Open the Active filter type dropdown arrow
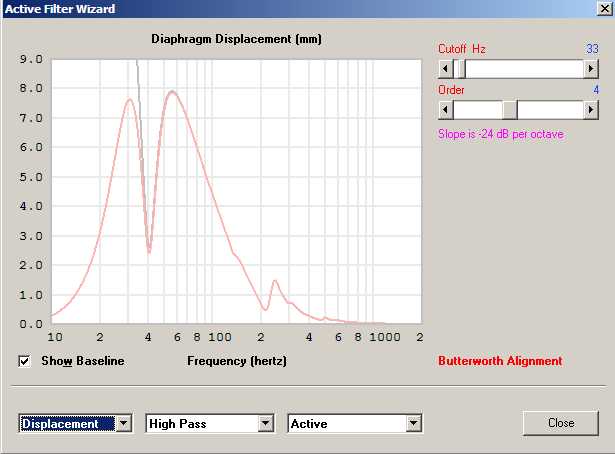 pos(413,423)
